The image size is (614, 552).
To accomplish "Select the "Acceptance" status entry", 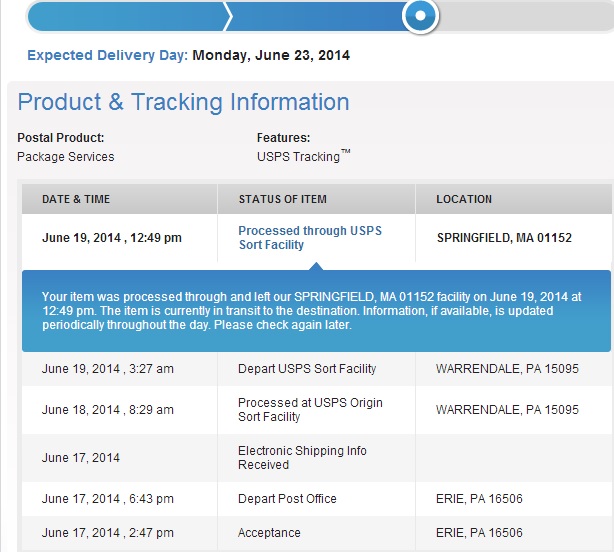I will point(269,533).
